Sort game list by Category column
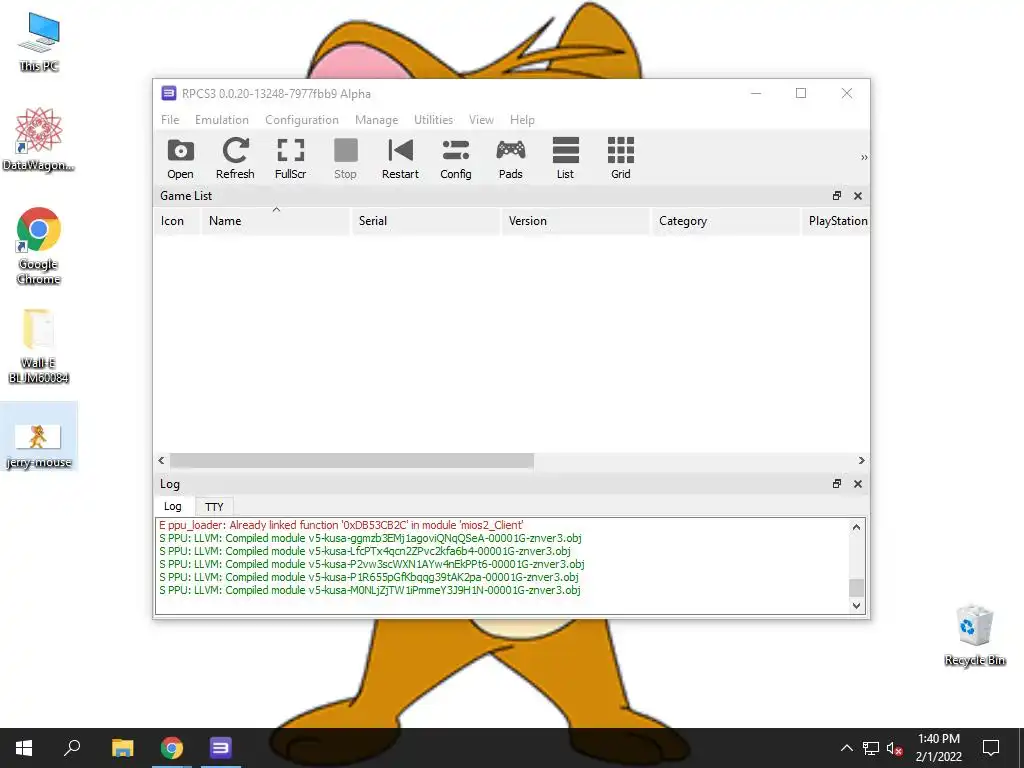1024x768 pixels. (x=726, y=221)
